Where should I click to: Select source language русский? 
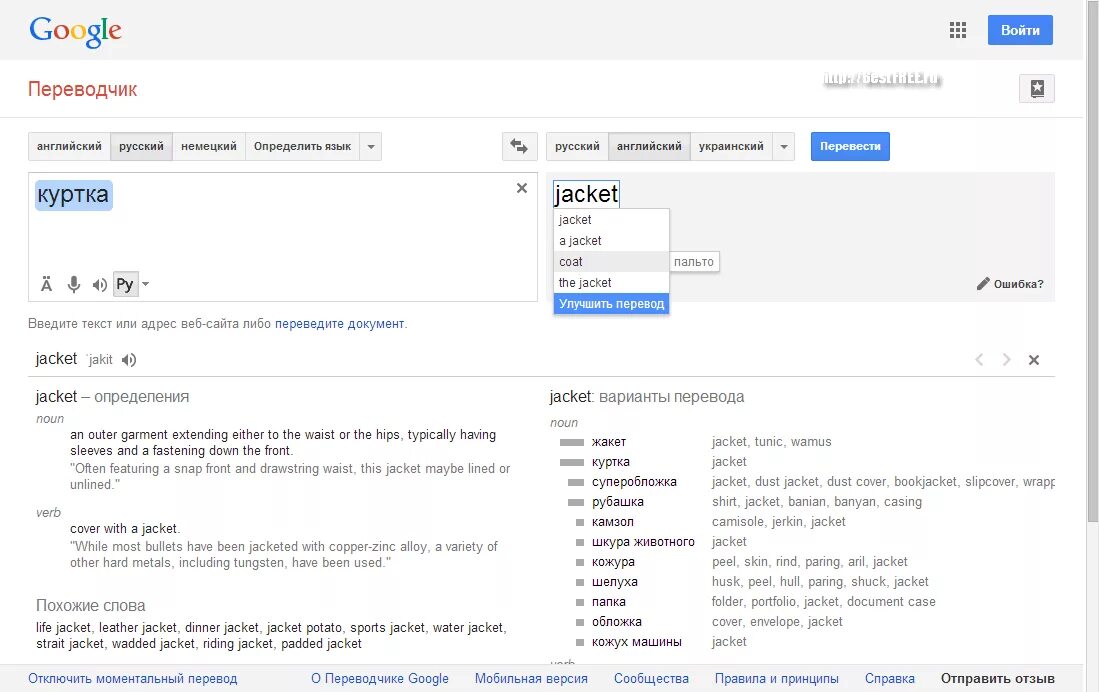(142, 147)
